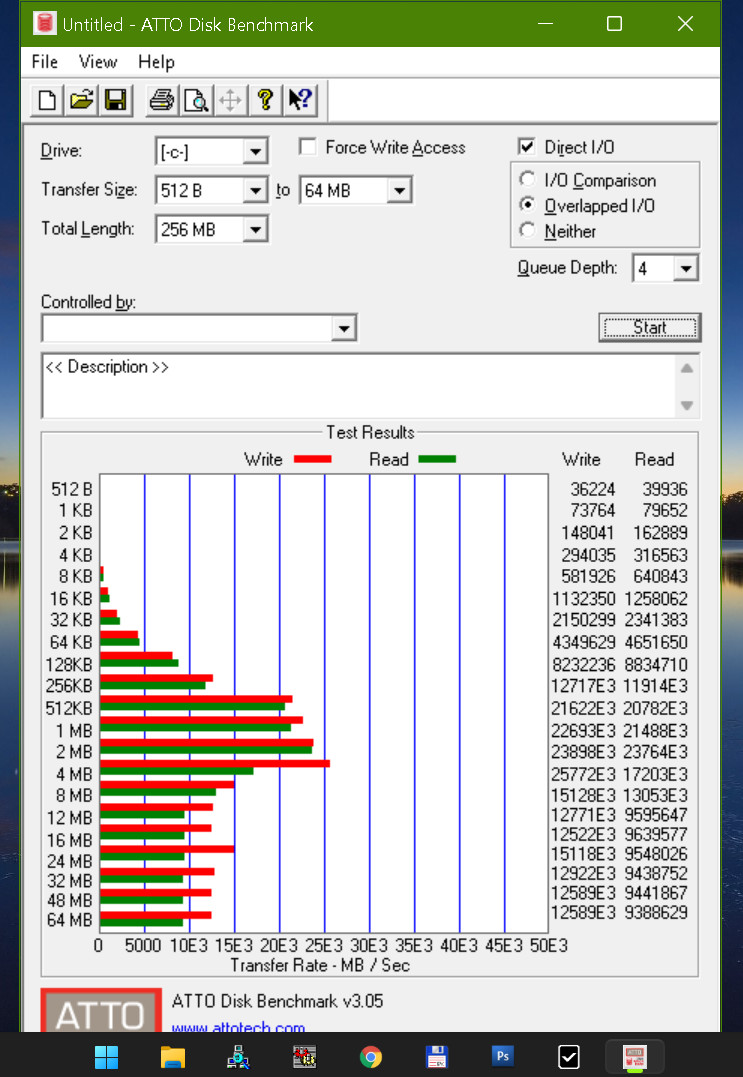Click the ATTO logo image
The width and height of the screenshot is (743, 1077).
[x=101, y=1011]
